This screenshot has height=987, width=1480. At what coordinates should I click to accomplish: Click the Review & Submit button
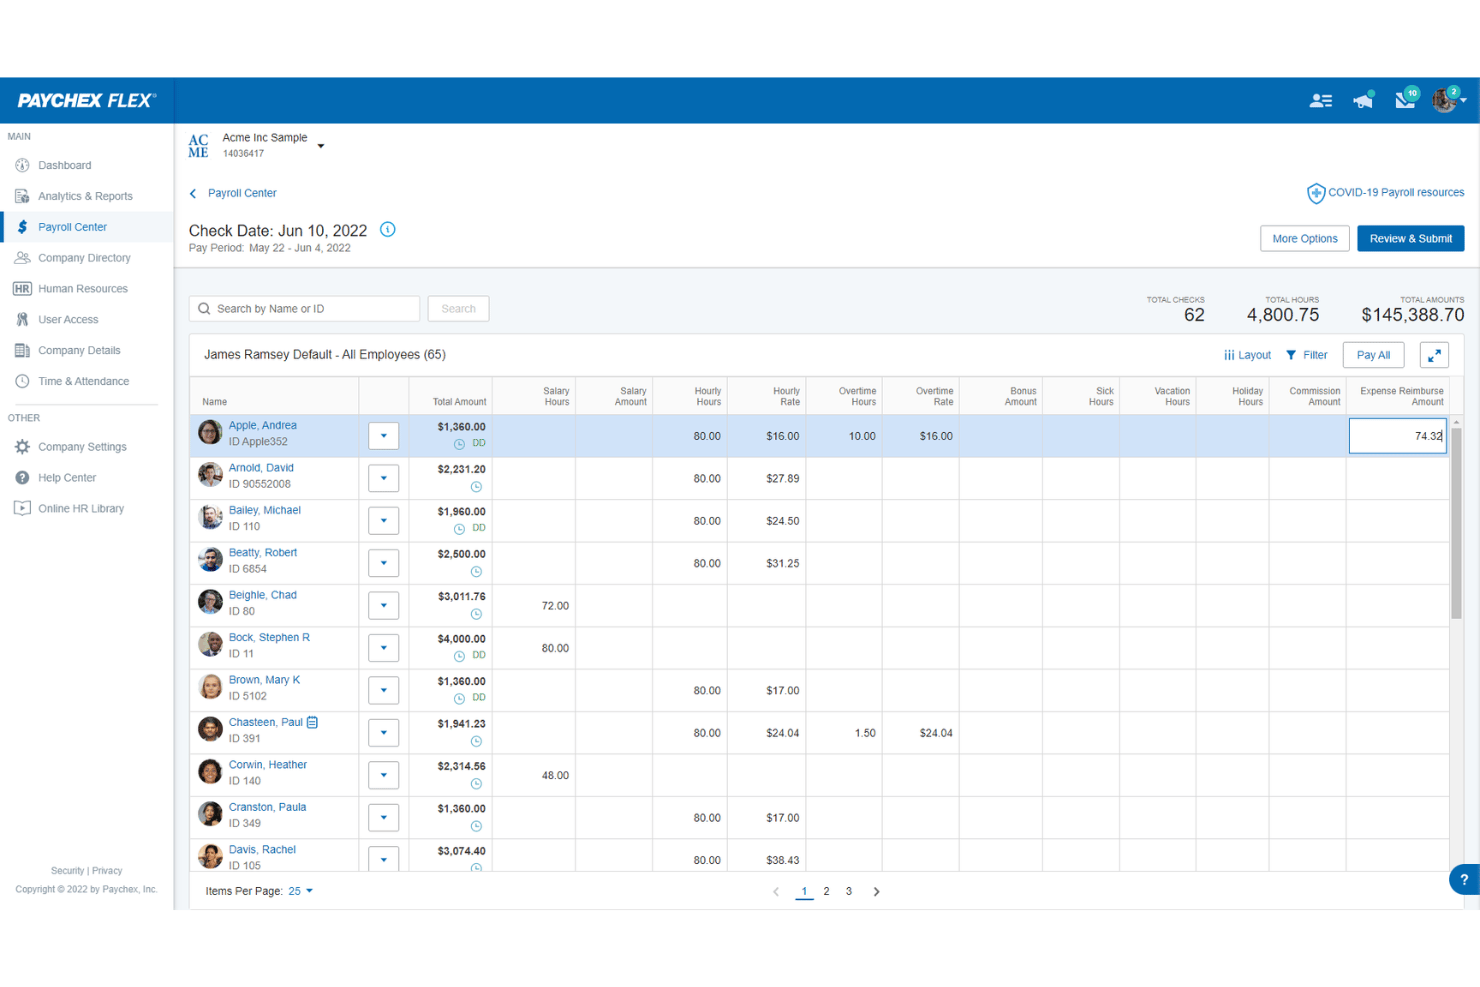pyautogui.click(x=1411, y=239)
